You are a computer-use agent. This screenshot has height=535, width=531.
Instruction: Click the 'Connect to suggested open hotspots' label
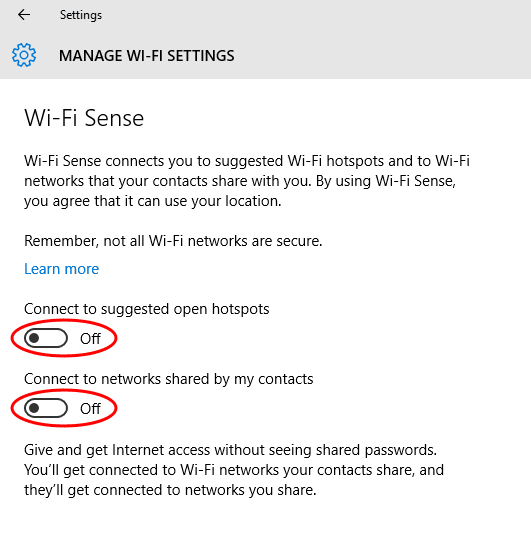point(147,309)
